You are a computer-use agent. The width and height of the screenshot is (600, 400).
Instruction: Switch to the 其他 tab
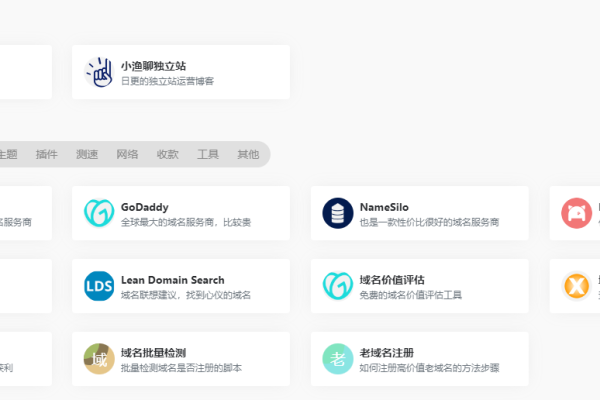[x=248, y=154]
